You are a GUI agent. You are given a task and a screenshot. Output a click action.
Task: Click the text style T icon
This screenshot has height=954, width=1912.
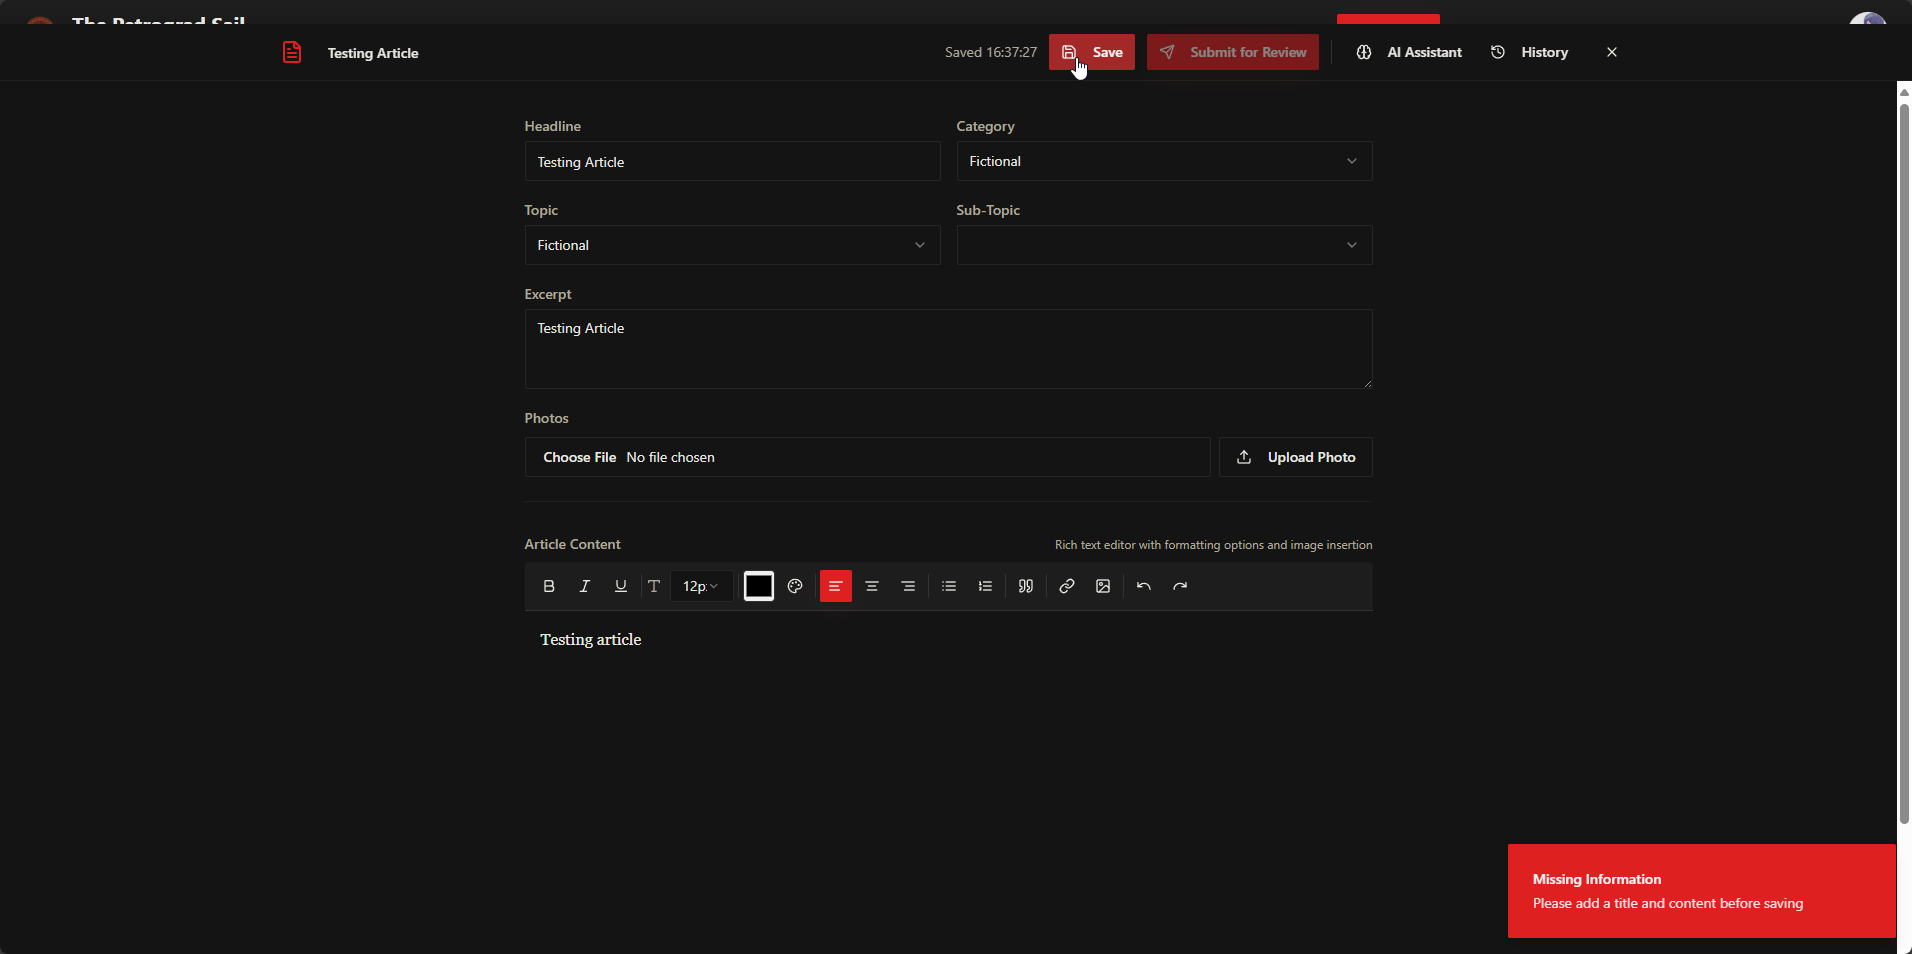point(654,586)
